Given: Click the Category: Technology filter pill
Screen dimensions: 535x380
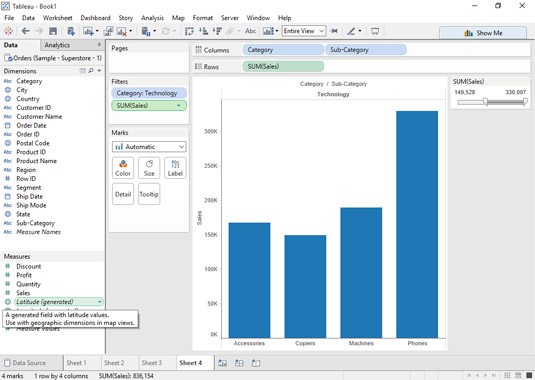Looking at the screenshot, I should pos(149,93).
